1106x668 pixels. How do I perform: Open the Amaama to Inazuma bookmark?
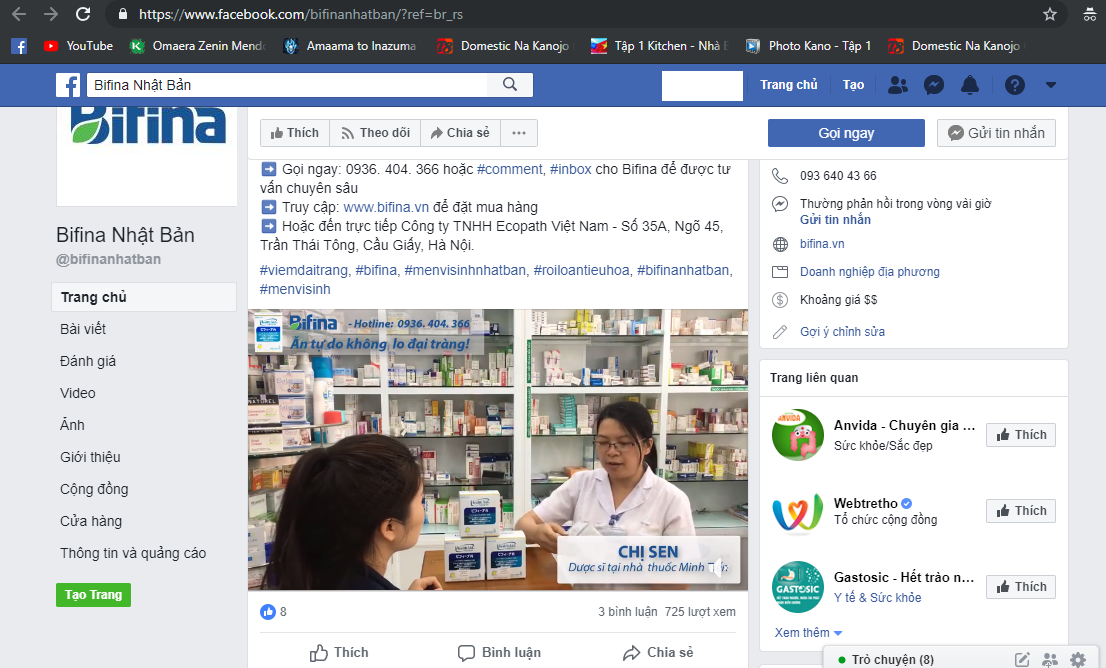350,46
